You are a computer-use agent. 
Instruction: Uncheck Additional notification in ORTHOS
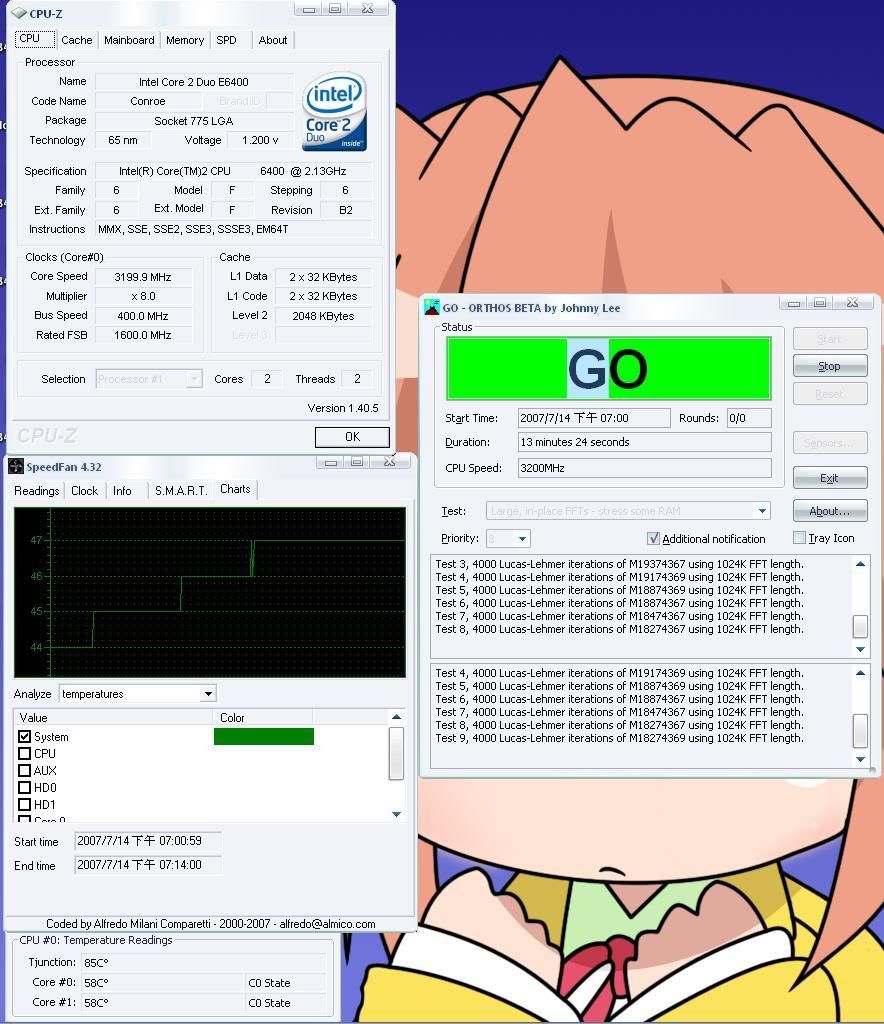653,538
